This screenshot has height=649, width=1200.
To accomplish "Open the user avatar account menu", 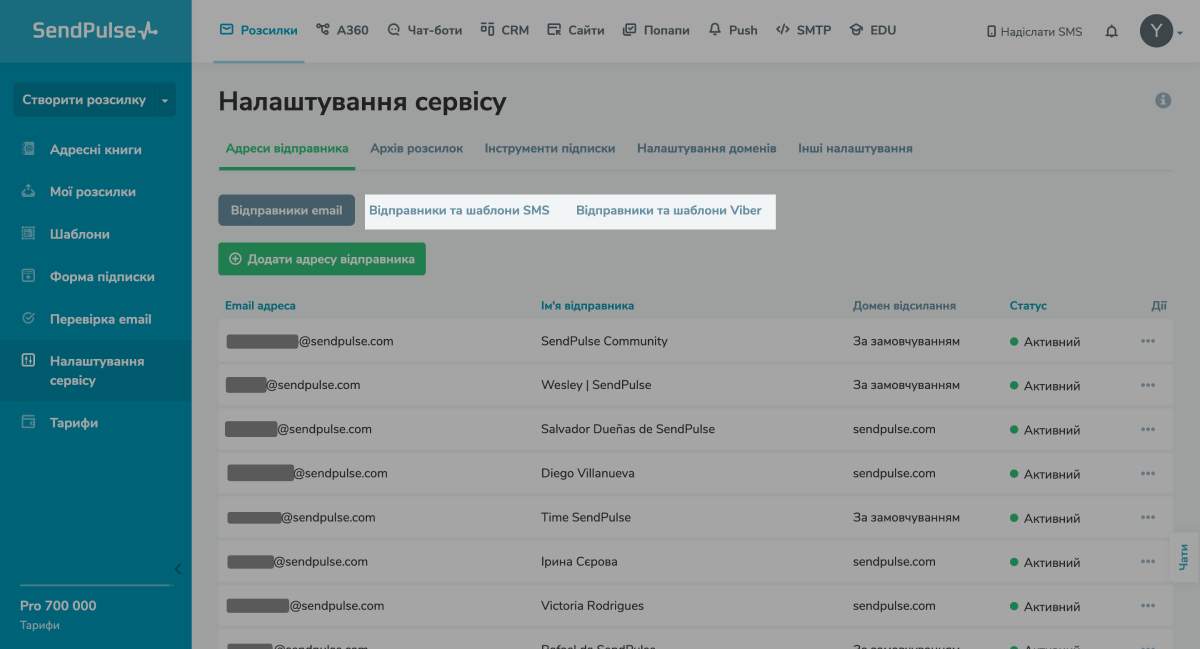I will [x=1159, y=31].
